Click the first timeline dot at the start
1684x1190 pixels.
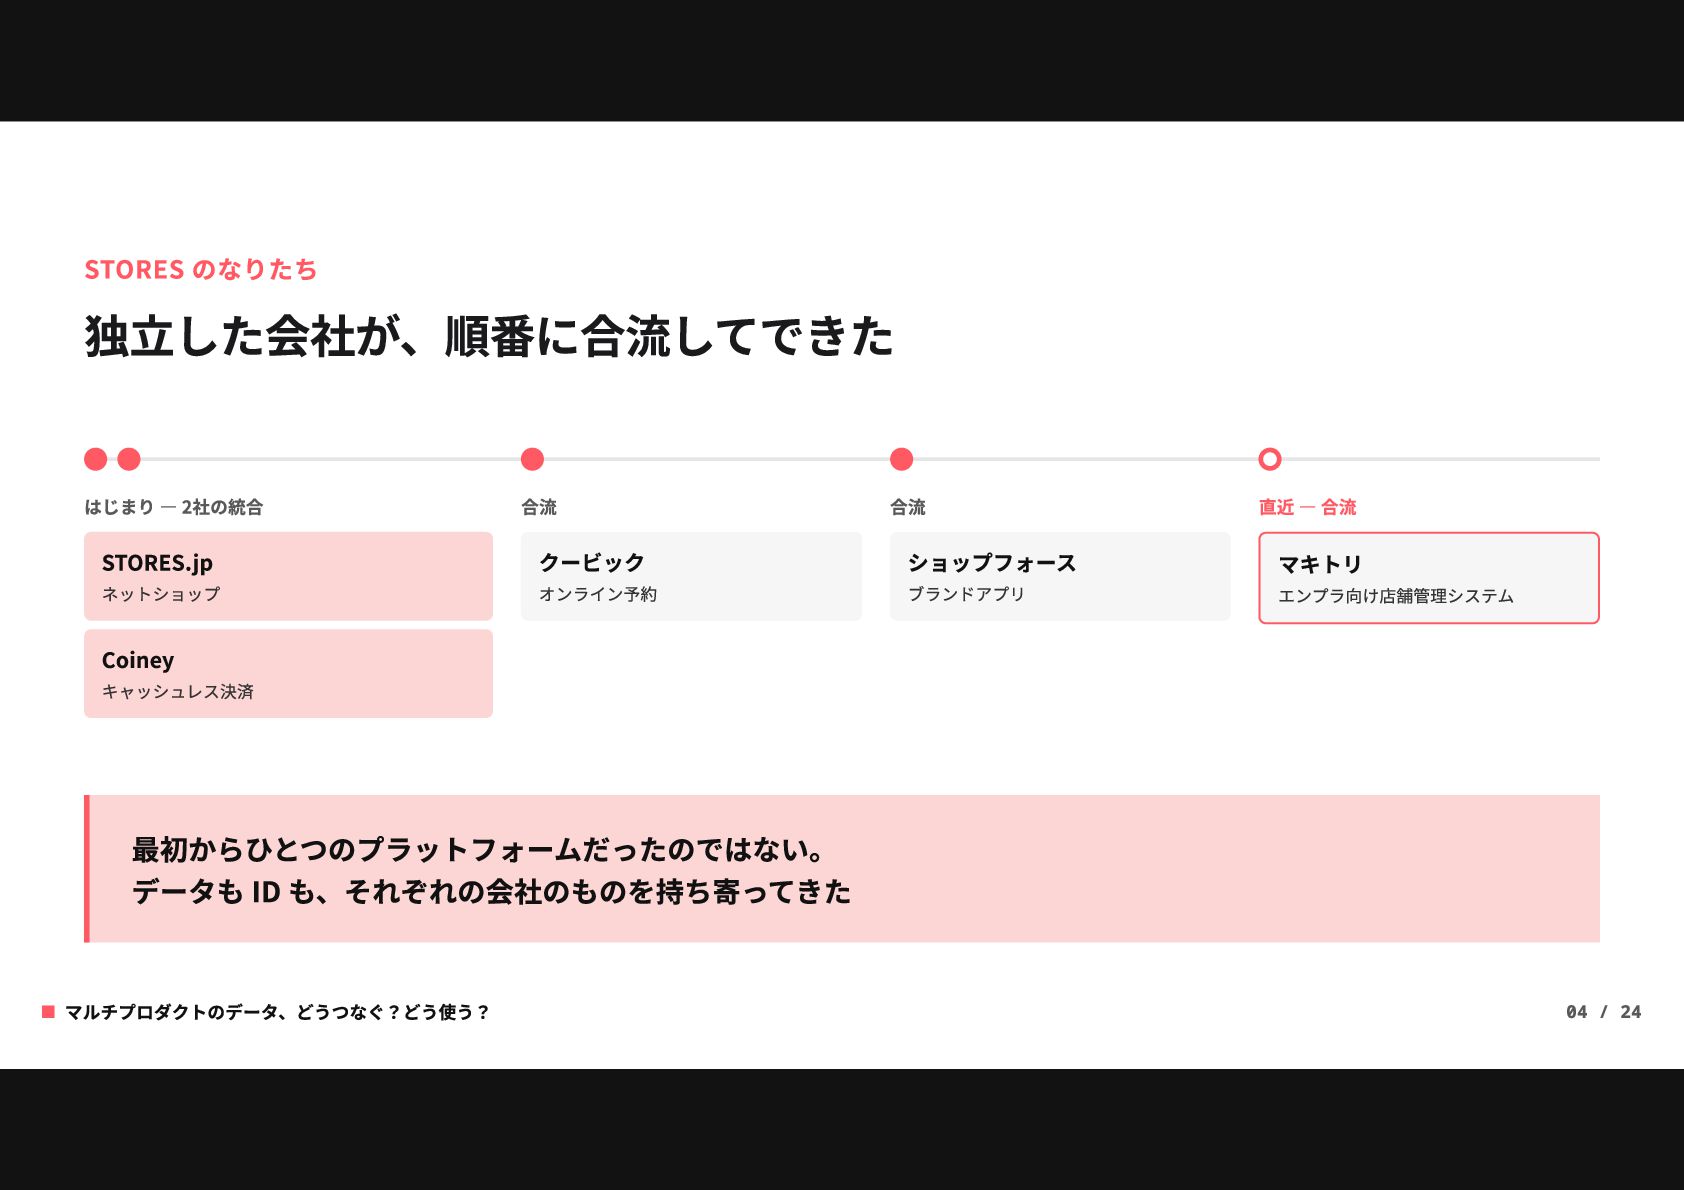point(96,459)
